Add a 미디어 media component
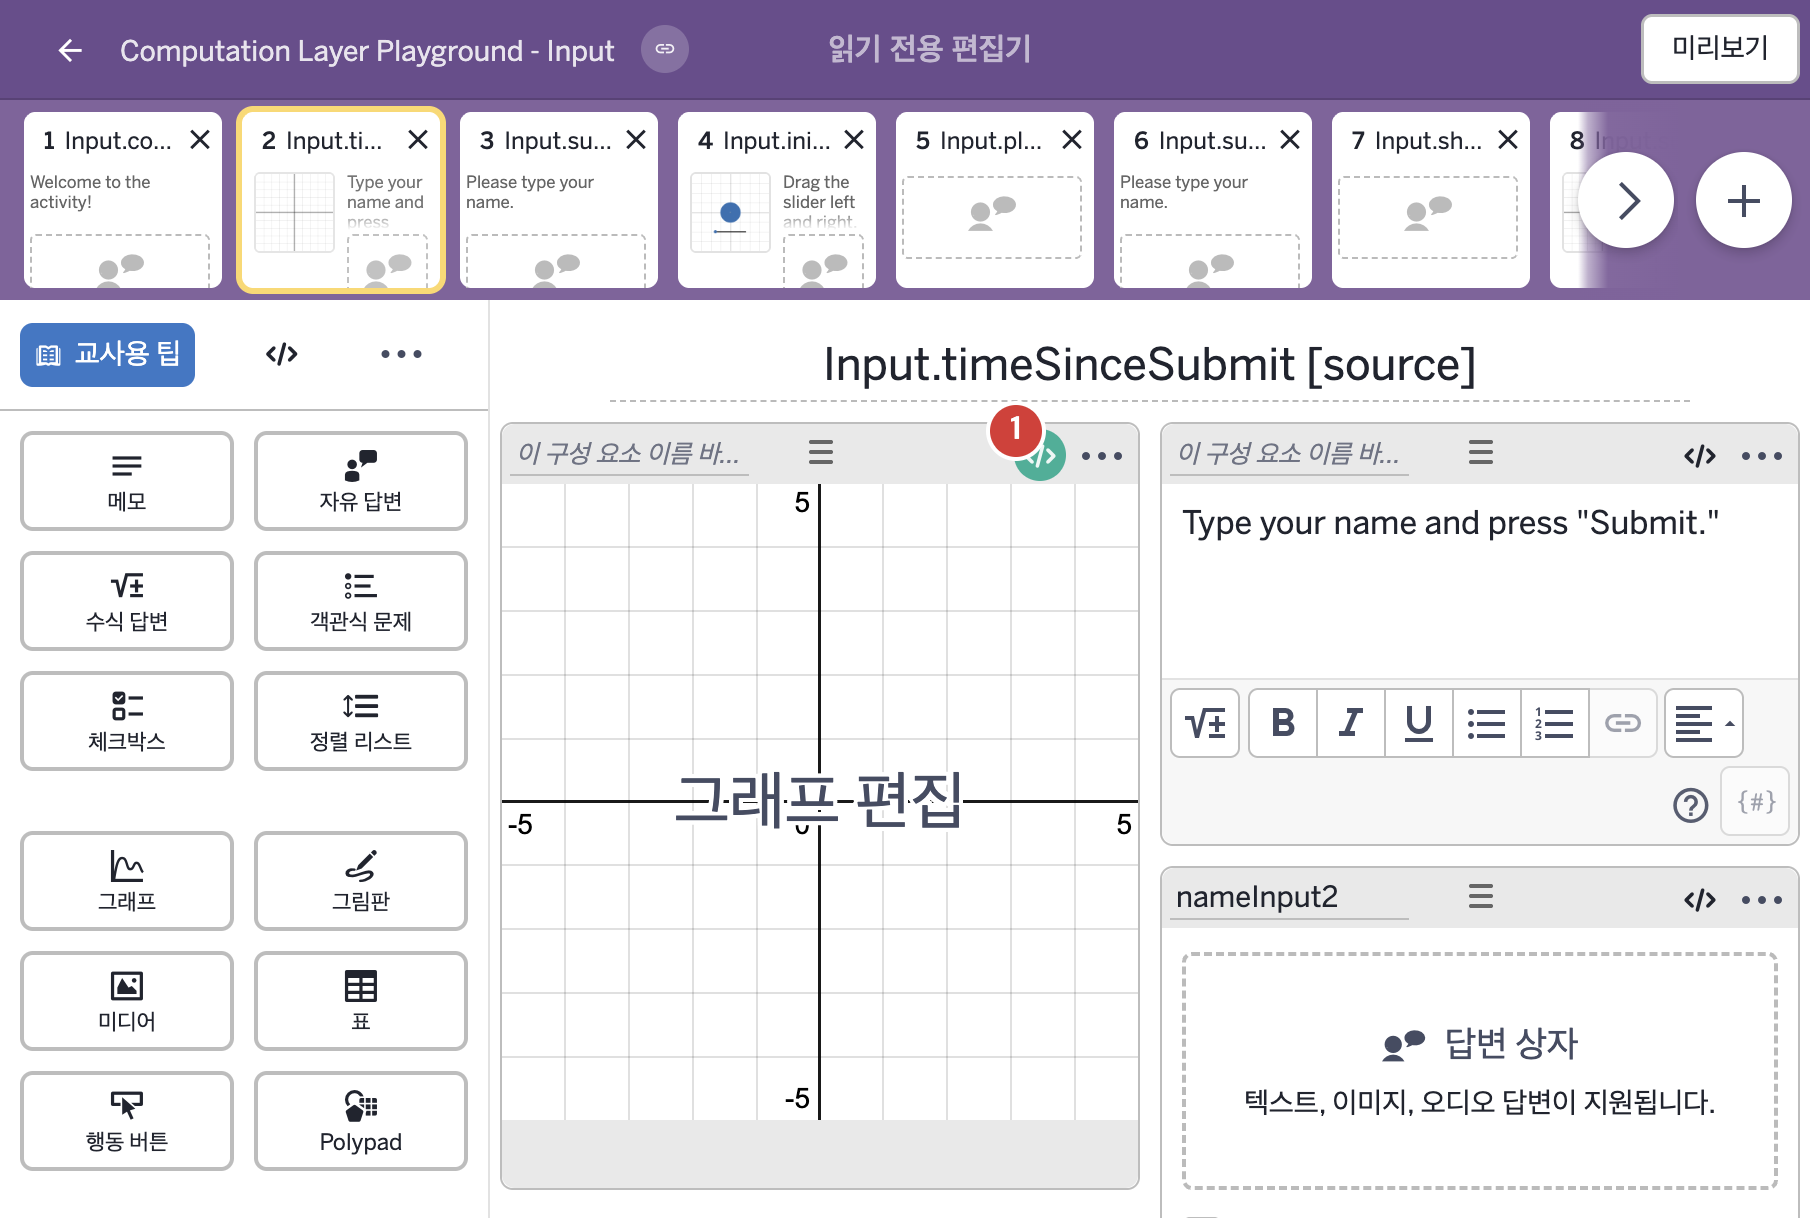 127,1001
